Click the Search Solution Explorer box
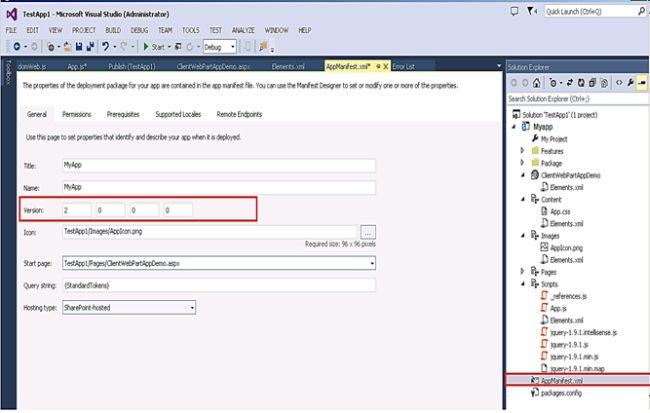The image size is (650, 413). (x=578, y=99)
